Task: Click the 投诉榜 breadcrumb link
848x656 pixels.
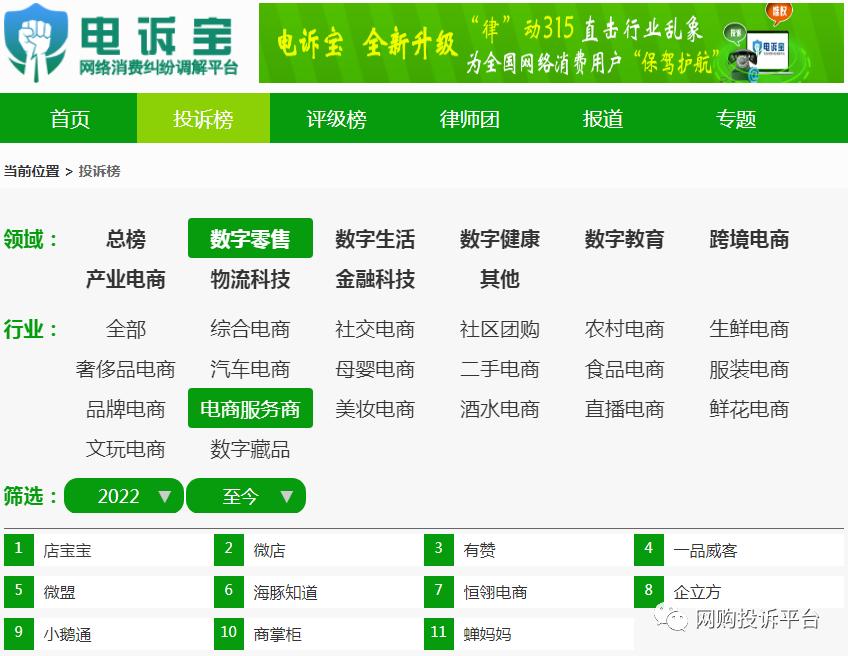Action: (101, 170)
